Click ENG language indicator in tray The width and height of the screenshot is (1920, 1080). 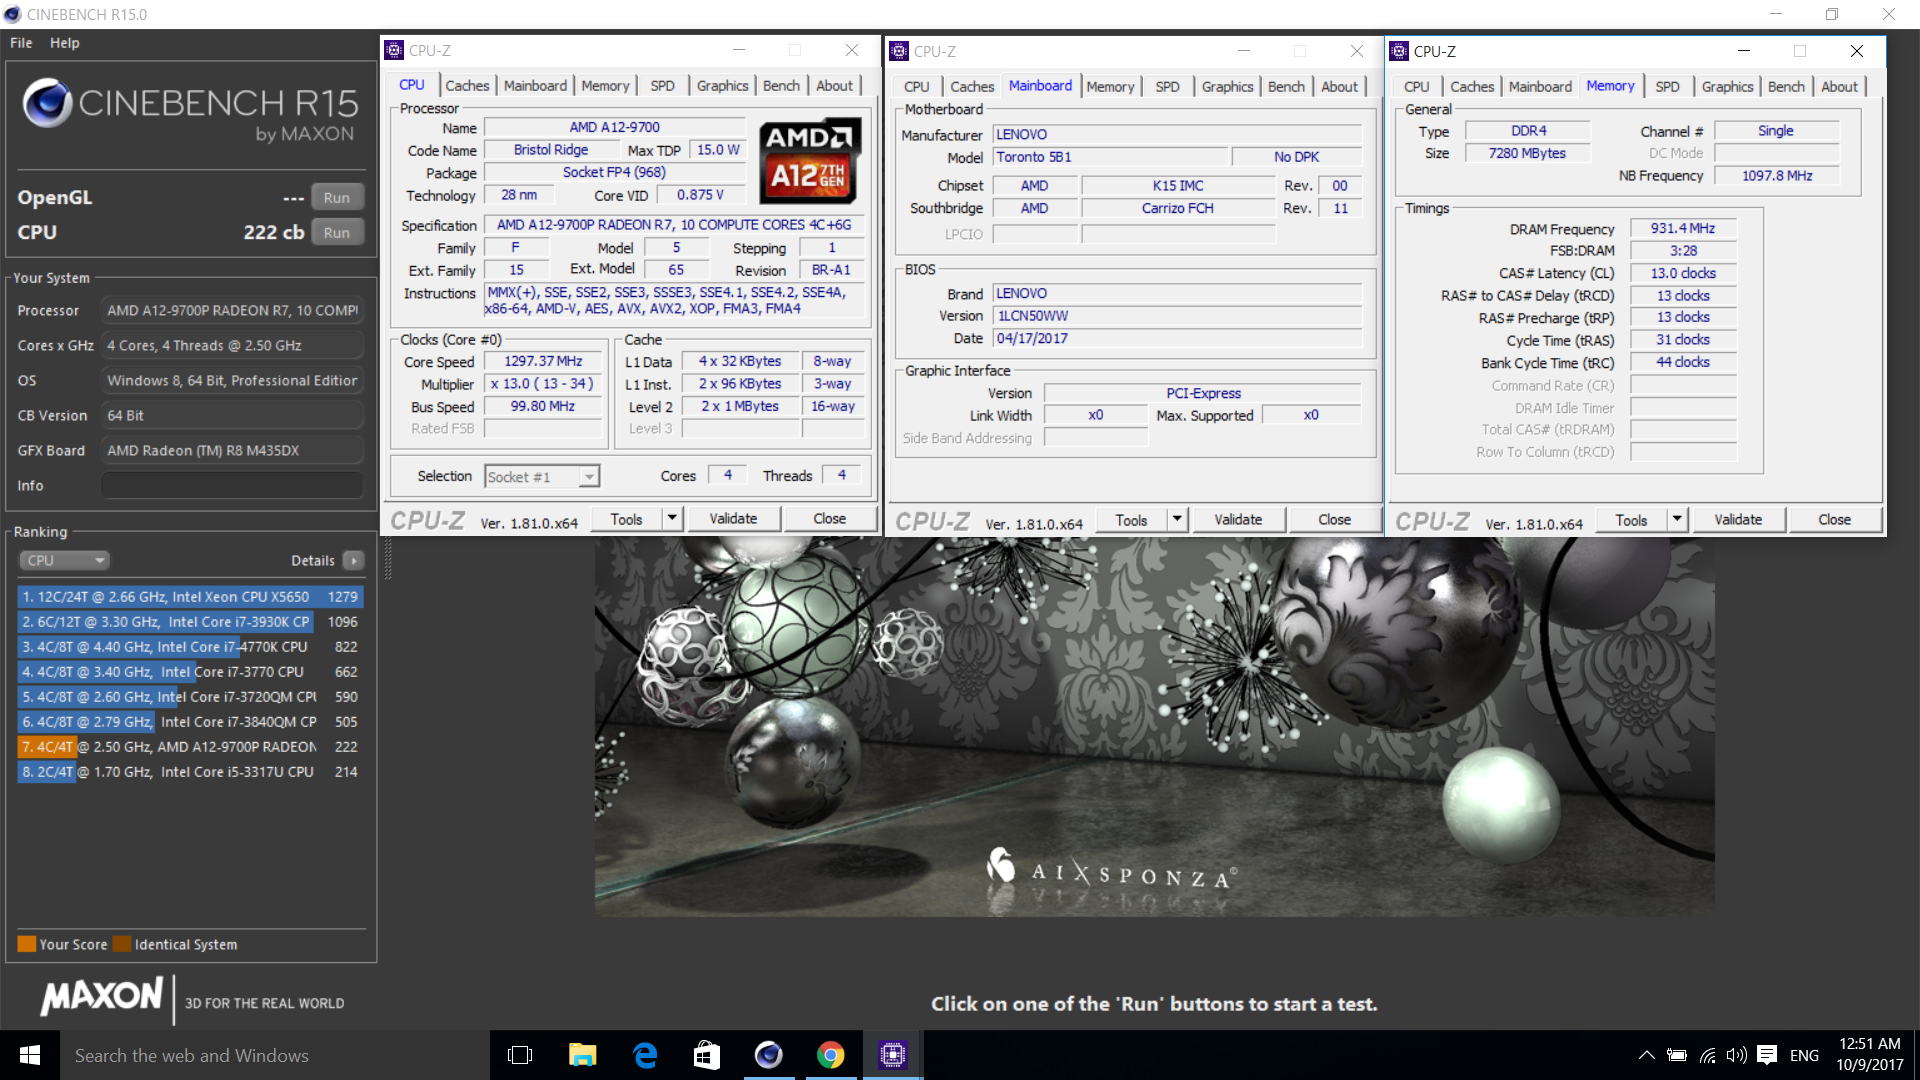pyautogui.click(x=1804, y=1055)
